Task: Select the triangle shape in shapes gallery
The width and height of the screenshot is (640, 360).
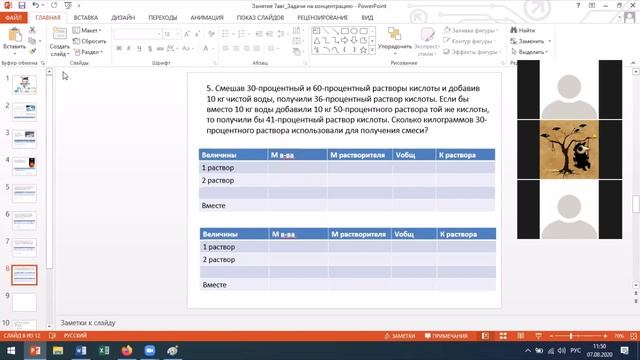Action: pos(317,40)
